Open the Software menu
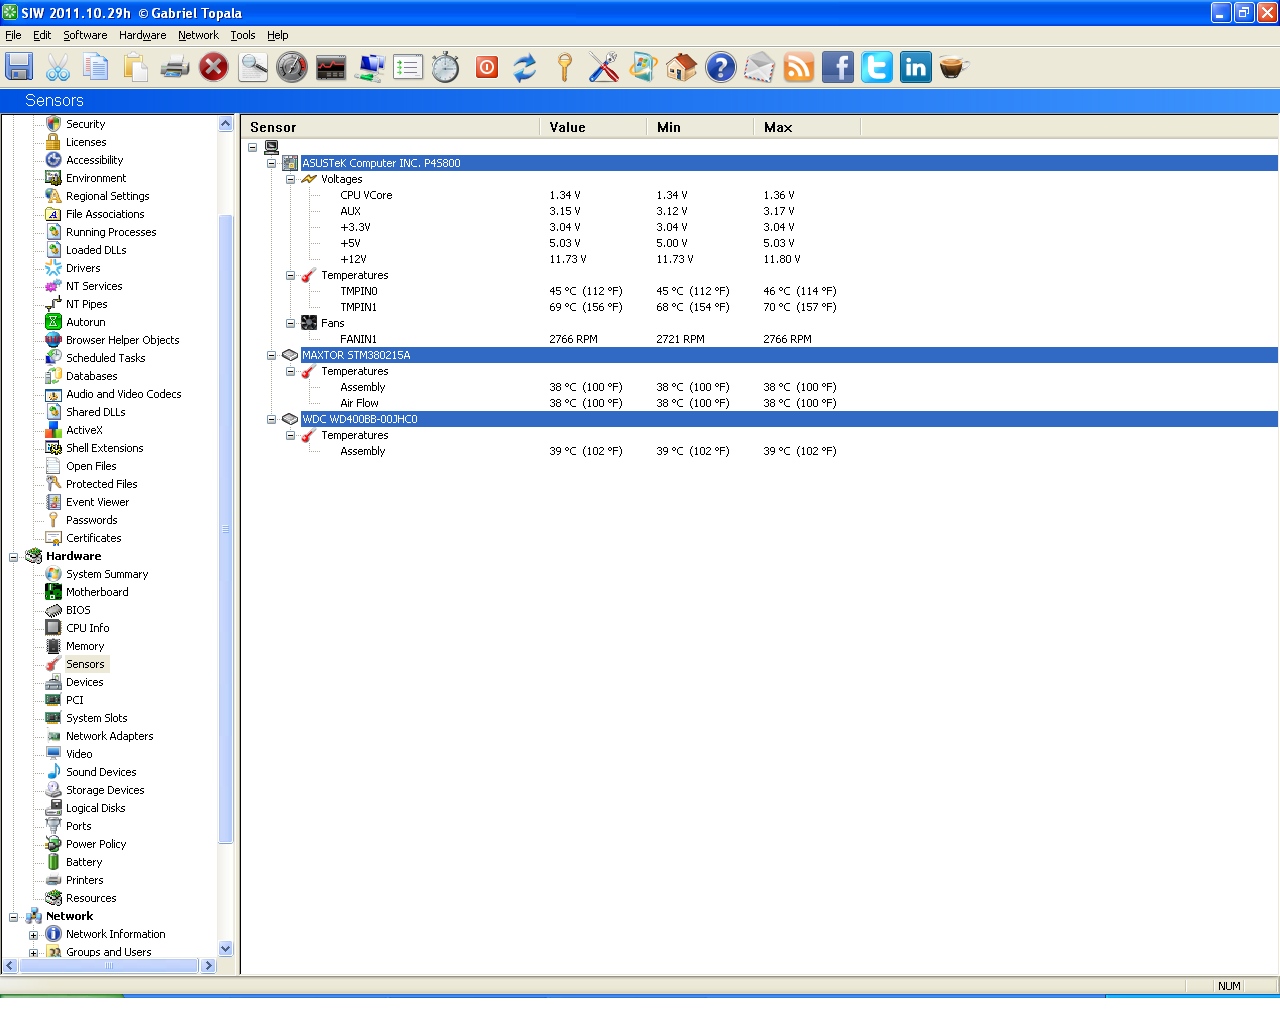This screenshot has height=1024, width=1280. coord(85,35)
